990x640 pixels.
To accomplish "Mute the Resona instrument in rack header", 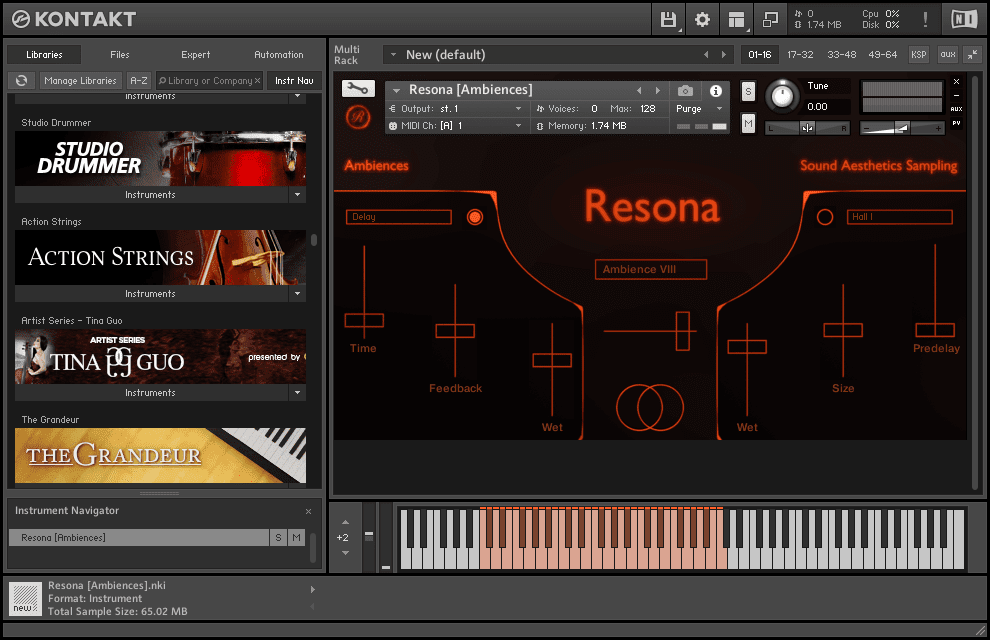I will (x=748, y=123).
